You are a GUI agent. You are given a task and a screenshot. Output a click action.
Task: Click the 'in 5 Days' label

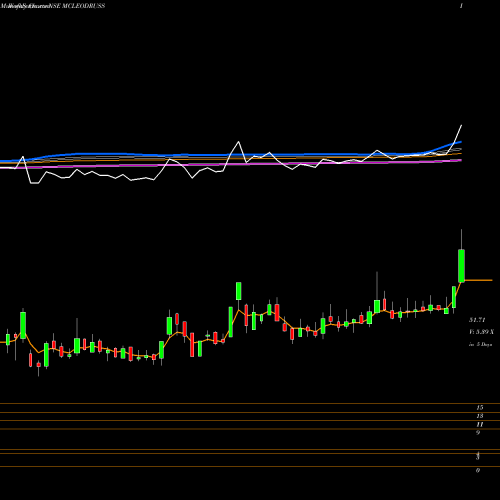click(x=481, y=344)
